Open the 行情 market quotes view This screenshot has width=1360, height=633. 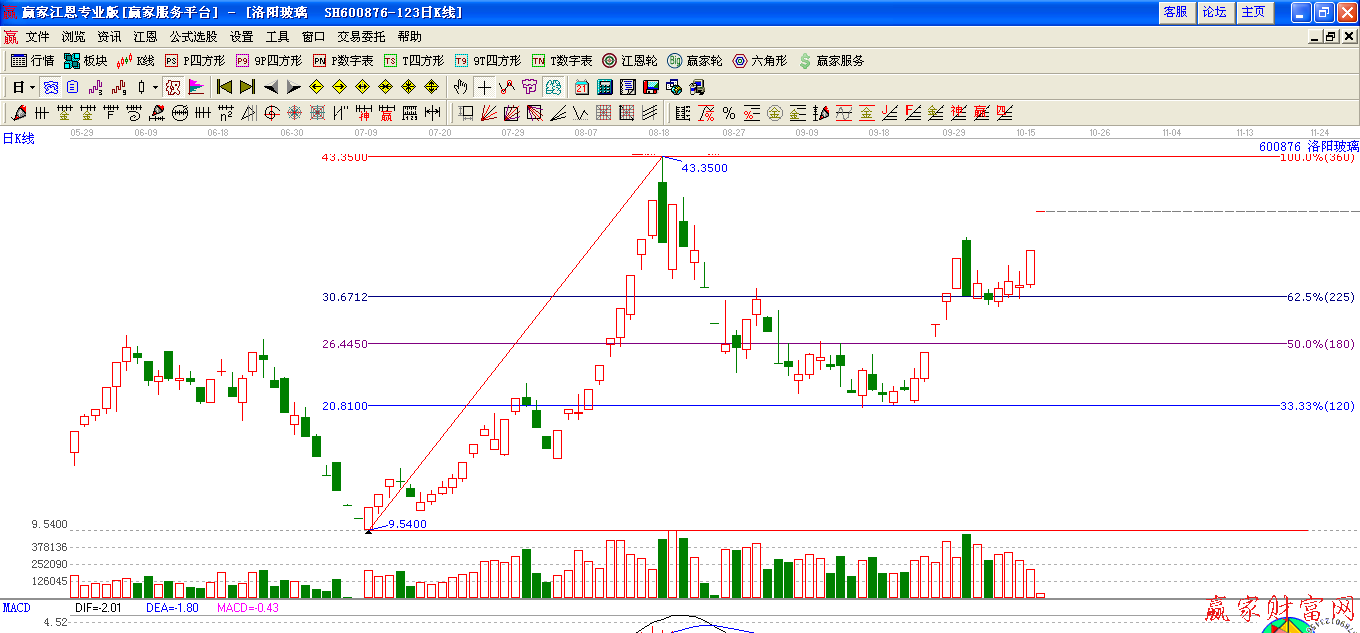32,61
